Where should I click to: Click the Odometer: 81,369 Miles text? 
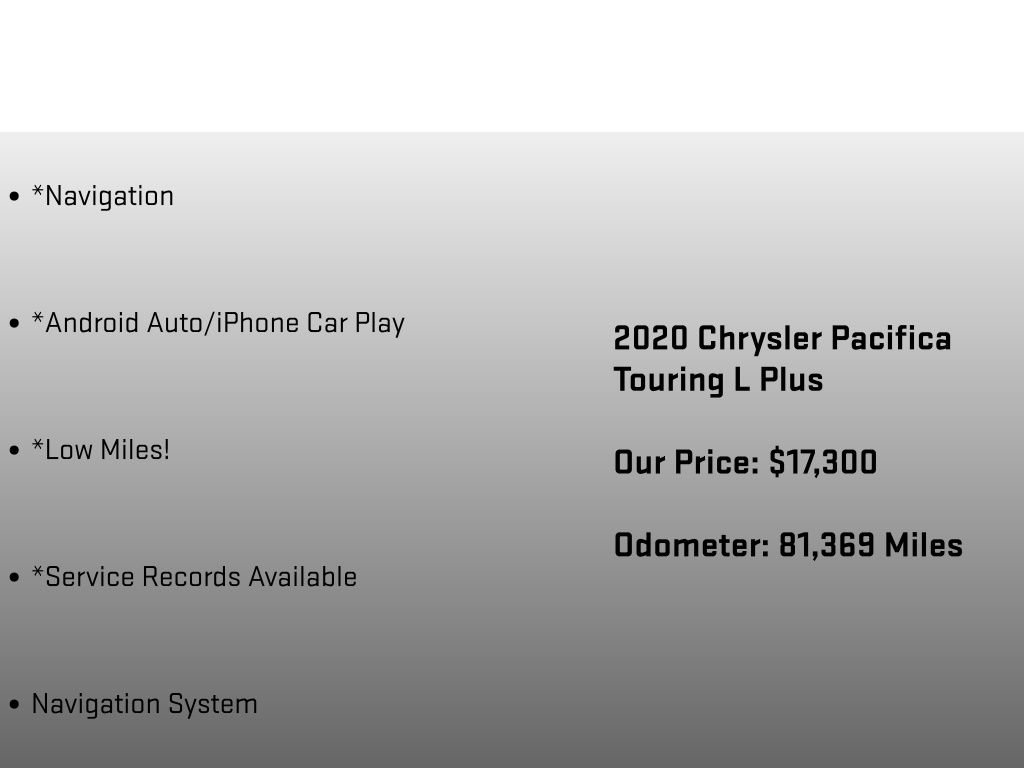pyautogui.click(x=788, y=545)
